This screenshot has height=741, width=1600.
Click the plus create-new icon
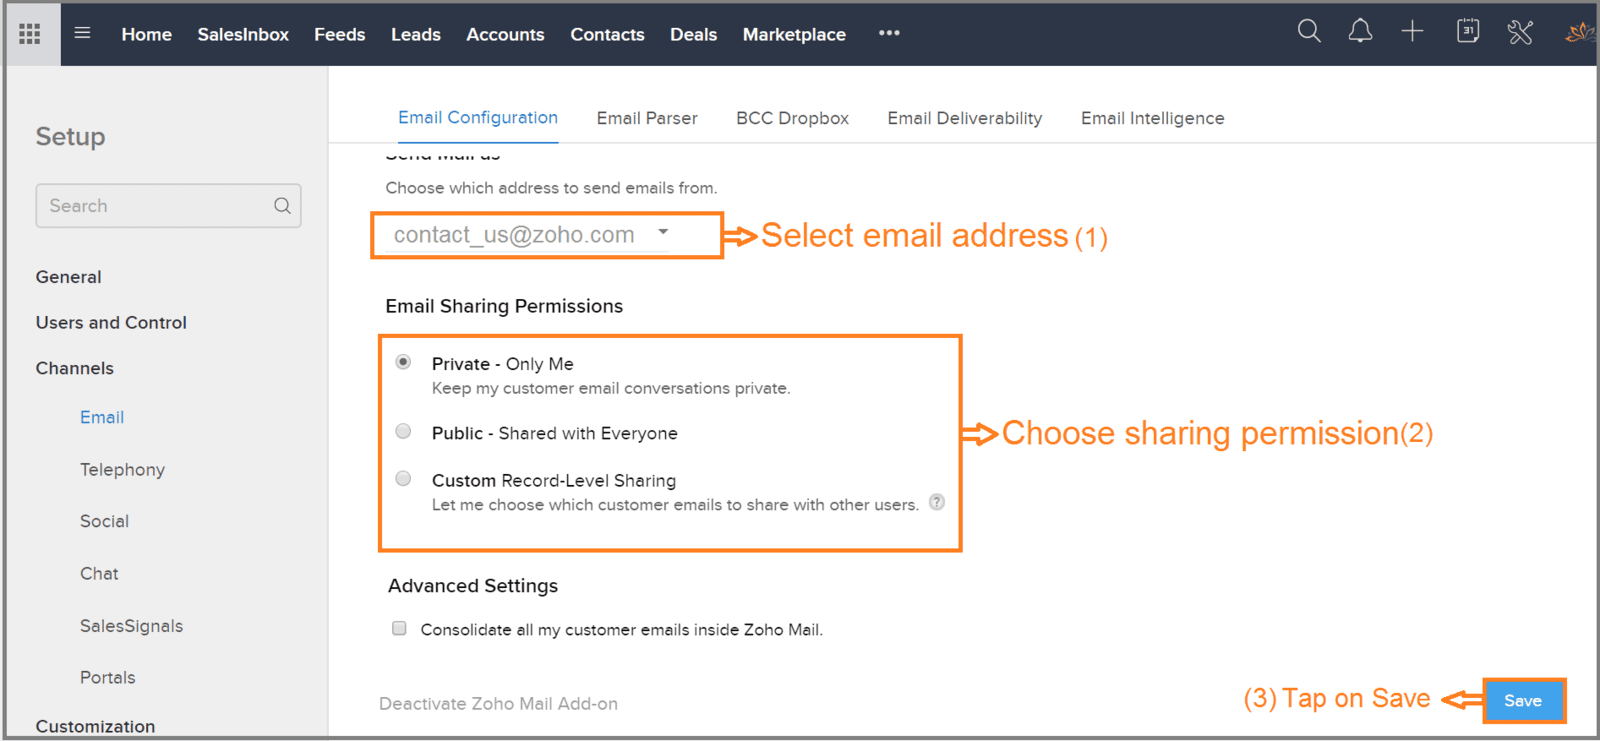(x=1412, y=32)
